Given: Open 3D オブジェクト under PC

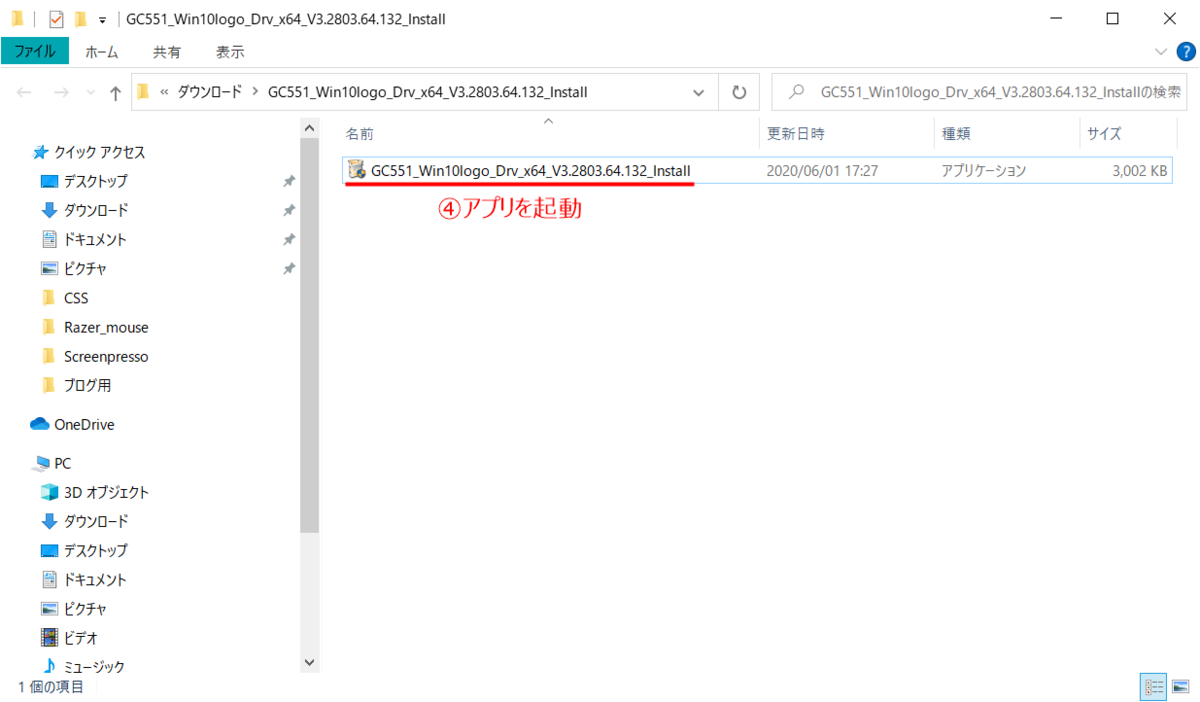Looking at the screenshot, I should 106,492.
